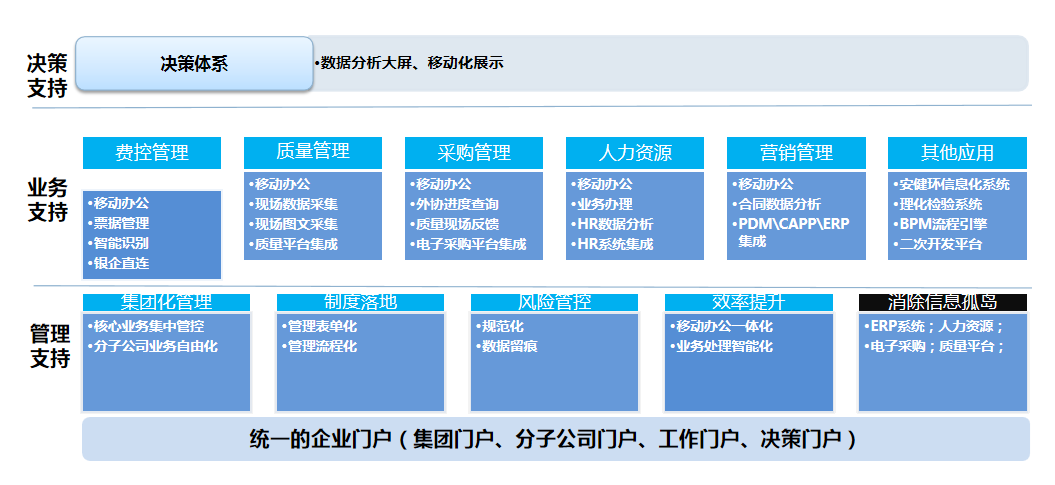Click 管理表单化 item
The height and width of the screenshot is (485, 1055).
[320, 327]
